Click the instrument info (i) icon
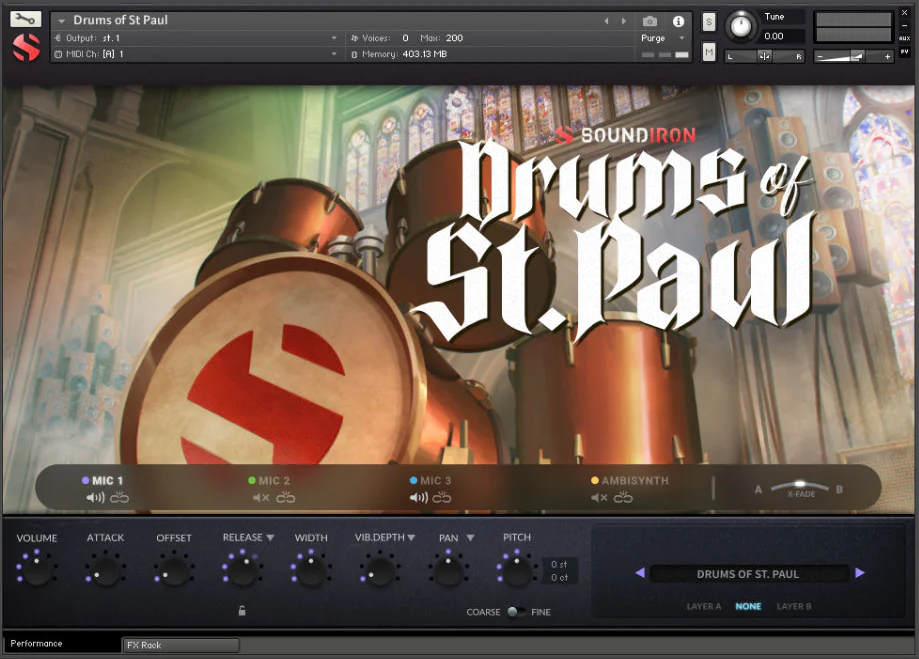919x659 pixels. (x=678, y=20)
